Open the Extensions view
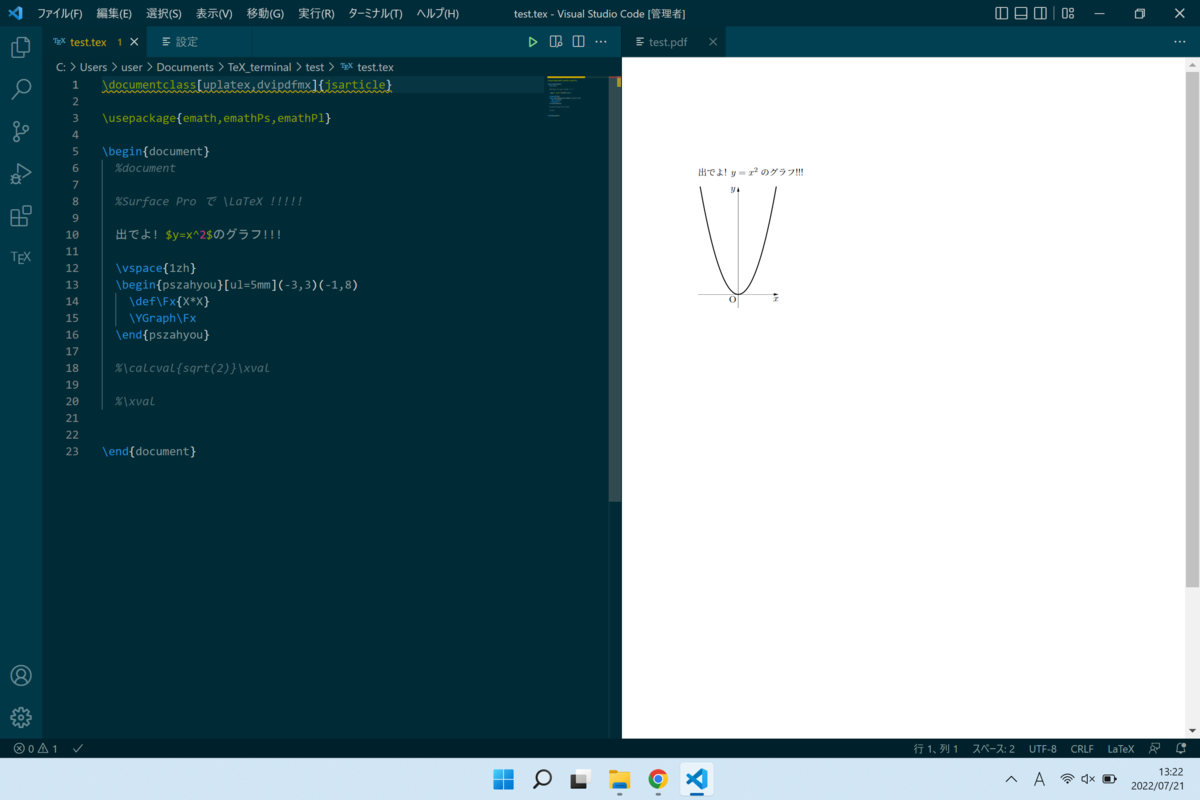Viewport: 1200px width, 800px height. coord(20,215)
